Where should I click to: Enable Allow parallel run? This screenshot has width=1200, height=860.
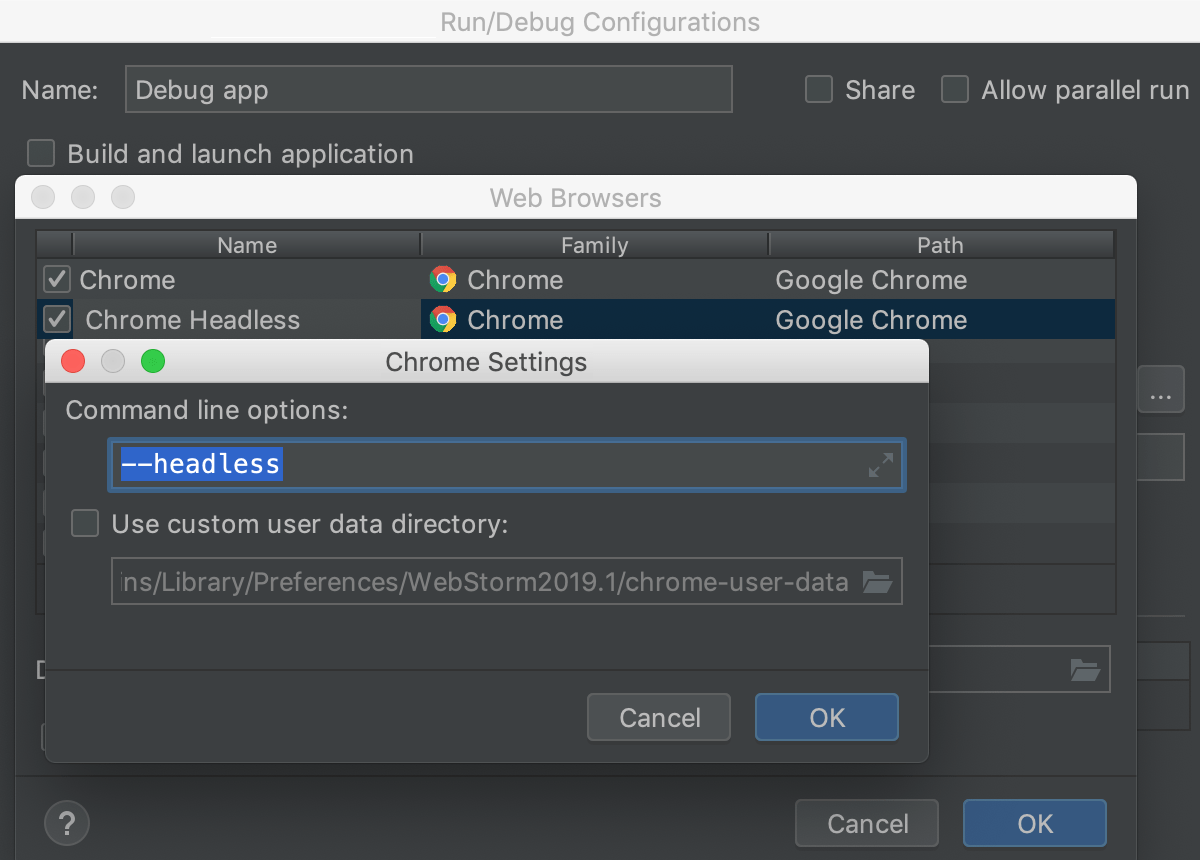[955, 89]
